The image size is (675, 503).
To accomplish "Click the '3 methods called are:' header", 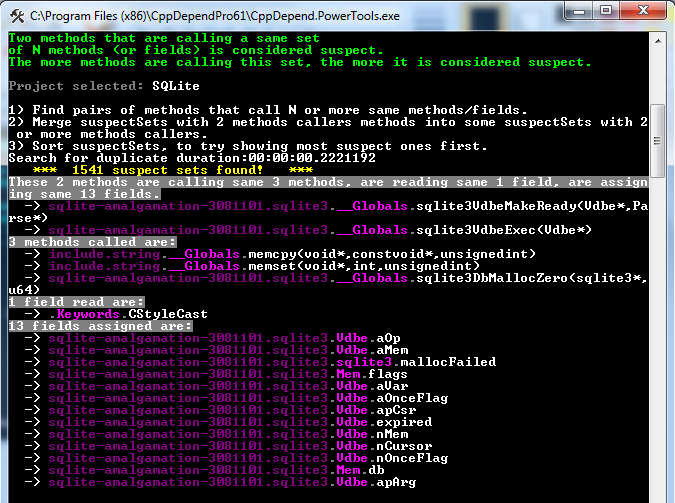I will 92,242.
